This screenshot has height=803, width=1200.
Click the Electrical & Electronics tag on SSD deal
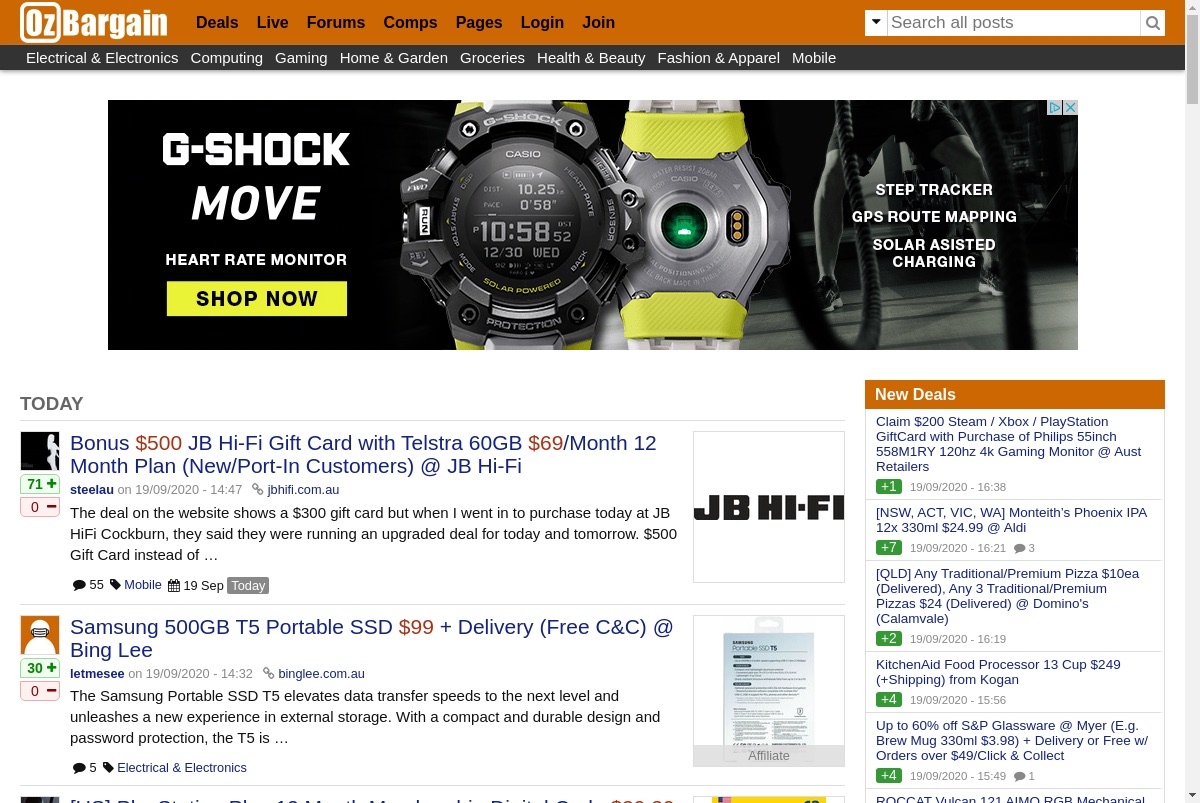coord(182,768)
